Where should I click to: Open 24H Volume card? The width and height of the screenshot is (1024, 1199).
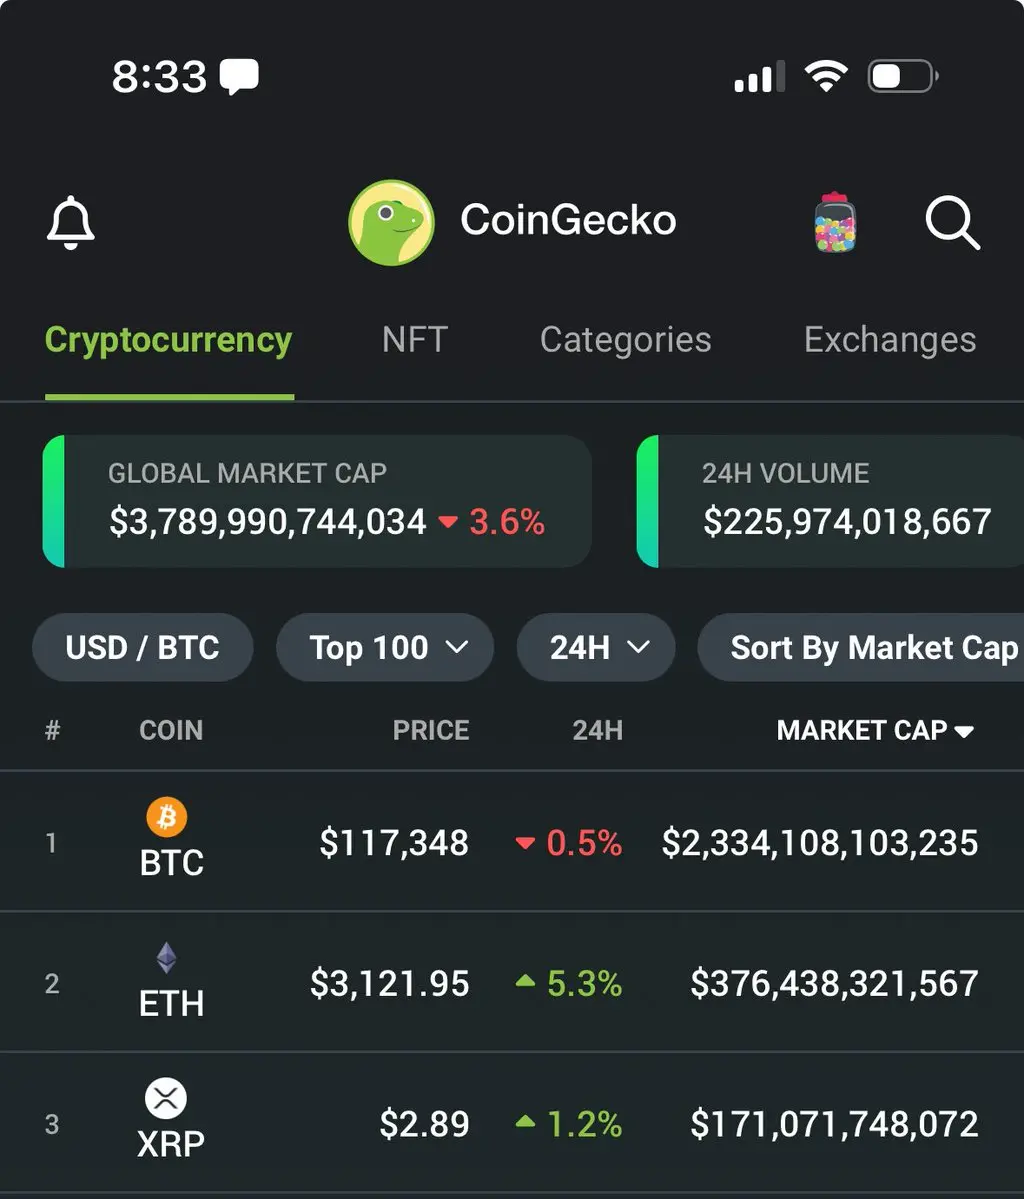831,501
